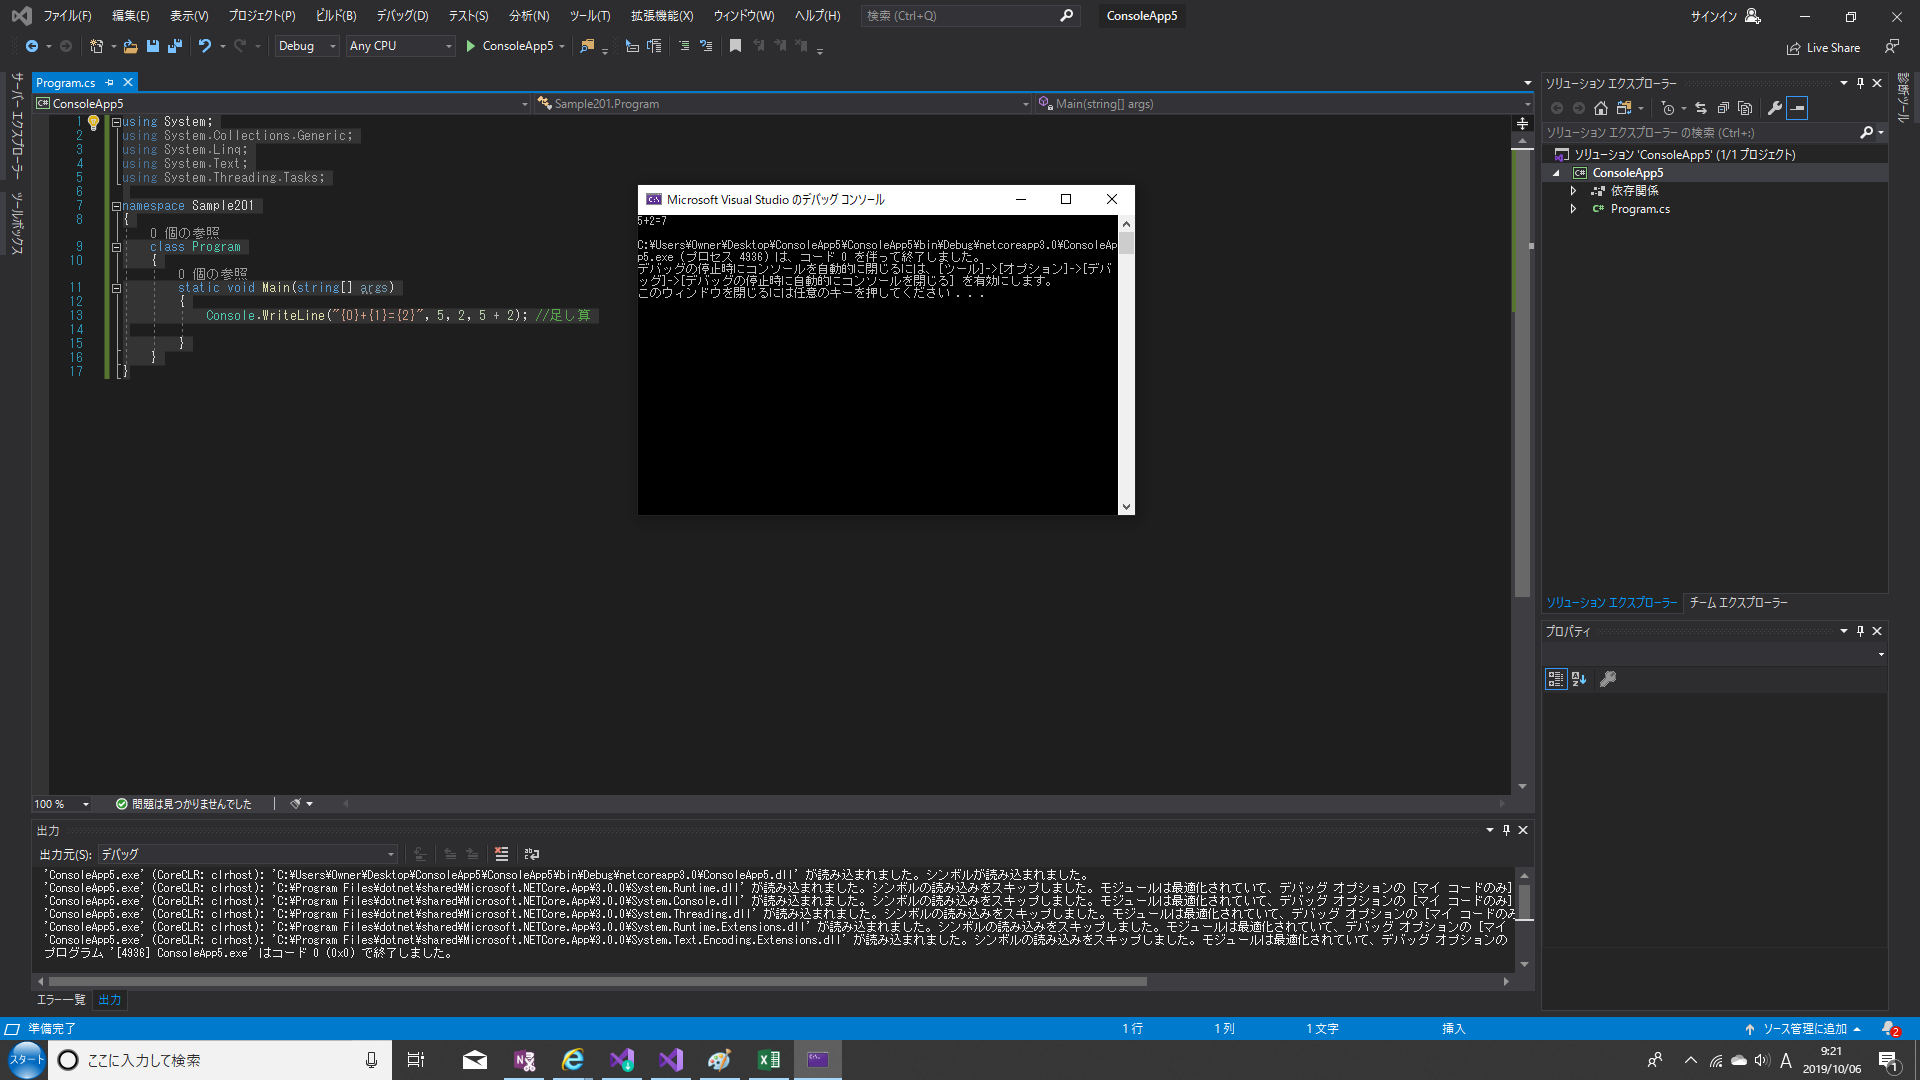Open the ファイル(F) menu
This screenshot has height=1080, width=1920.
pyautogui.click(x=67, y=16)
